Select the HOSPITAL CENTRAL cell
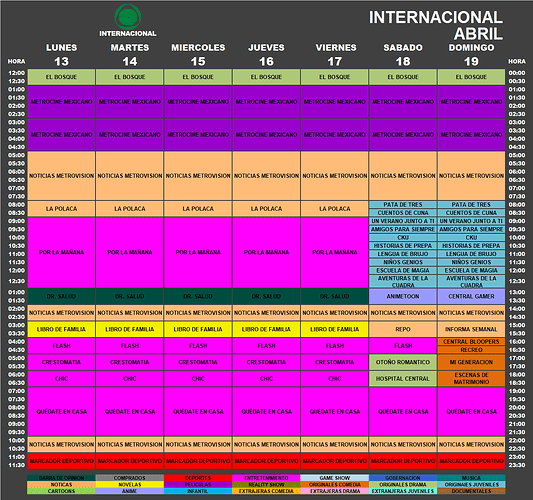 click(403, 378)
